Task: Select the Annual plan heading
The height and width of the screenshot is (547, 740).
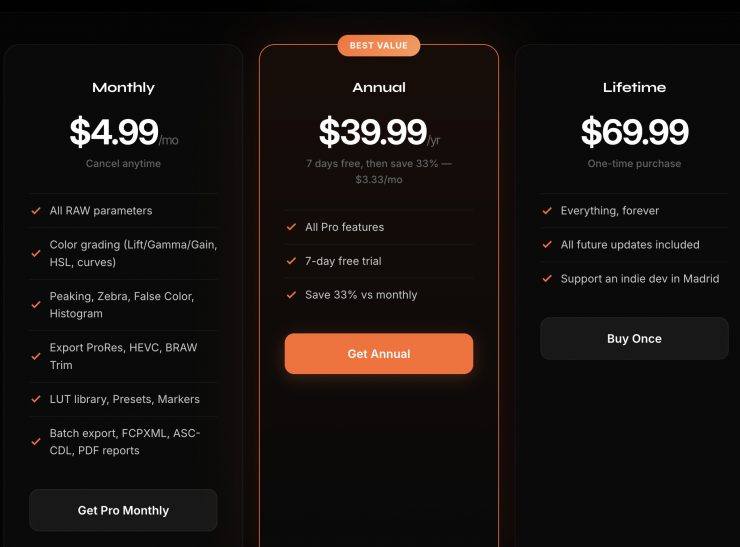Action: click(x=378, y=88)
